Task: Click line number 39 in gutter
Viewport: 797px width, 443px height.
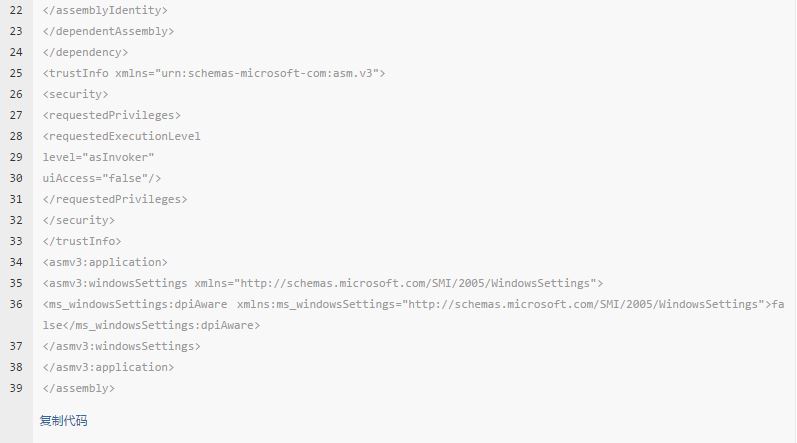Action: pos(16,388)
